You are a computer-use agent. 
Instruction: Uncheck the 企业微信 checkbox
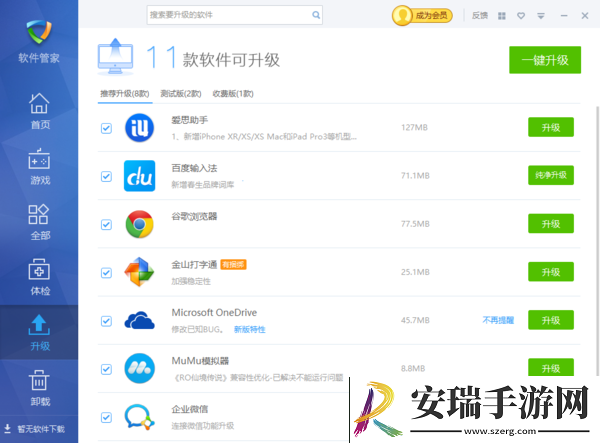[106, 417]
